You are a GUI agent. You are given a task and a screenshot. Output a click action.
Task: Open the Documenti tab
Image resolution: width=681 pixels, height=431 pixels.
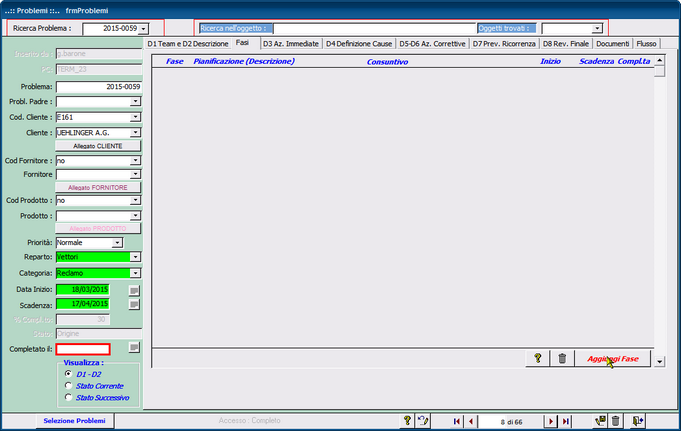tap(612, 44)
